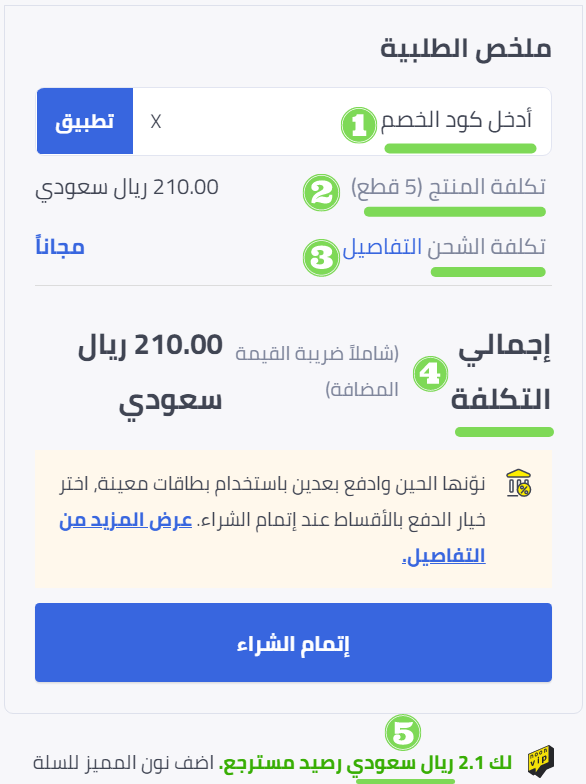Click the مجاناً free shipping label

pos(60,246)
